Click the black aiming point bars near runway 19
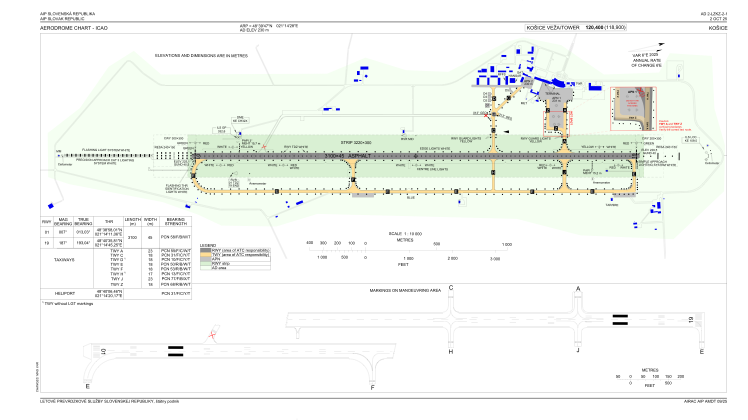The height and width of the screenshot is (420, 748). coord(620,320)
